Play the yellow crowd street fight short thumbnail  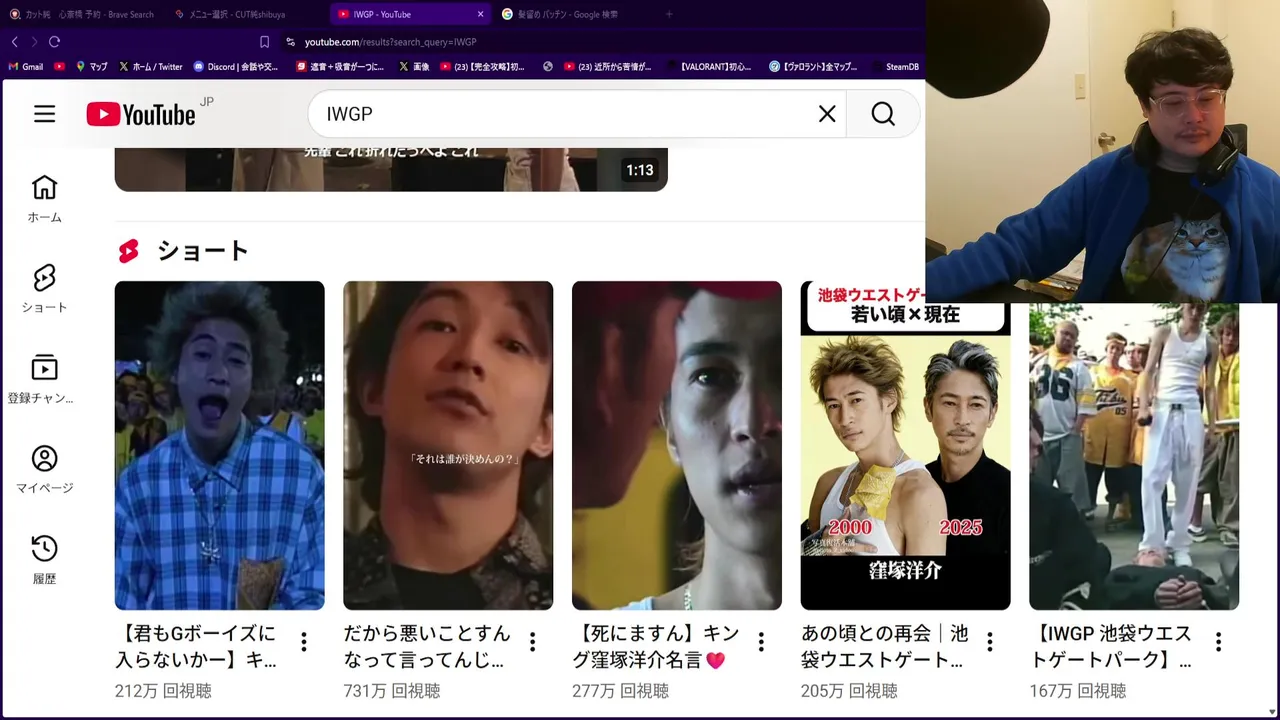[1134, 455]
